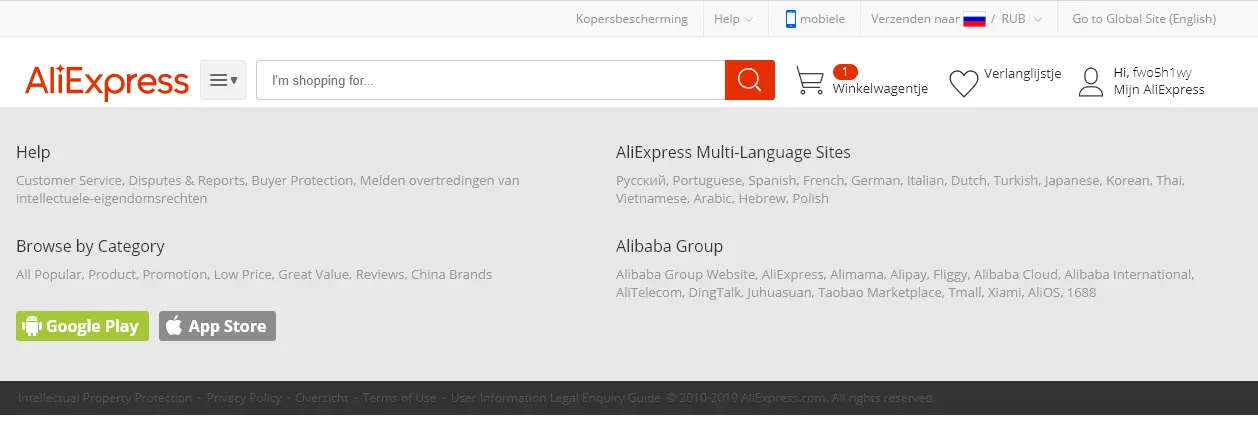Open Verlanglijstje wishlist link

[1023, 74]
